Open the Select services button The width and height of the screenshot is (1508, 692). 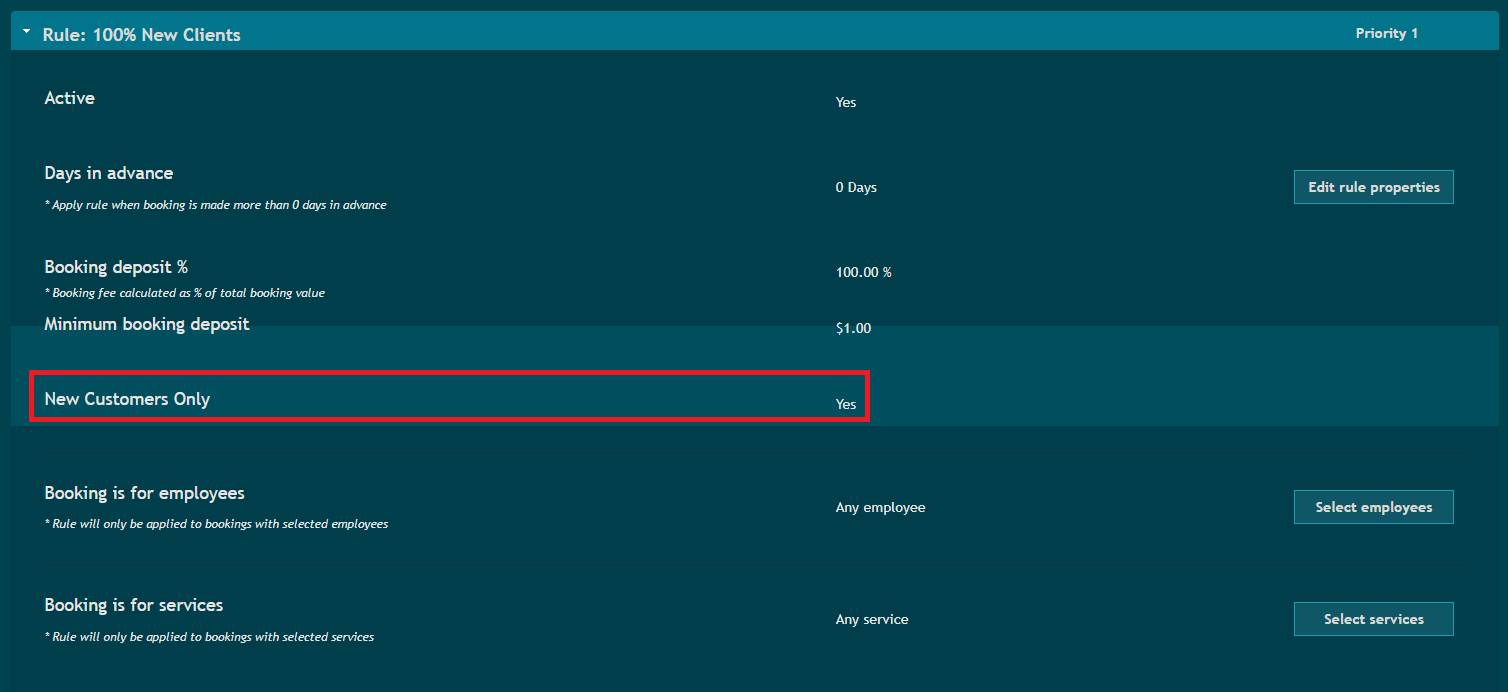coord(1373,619)
